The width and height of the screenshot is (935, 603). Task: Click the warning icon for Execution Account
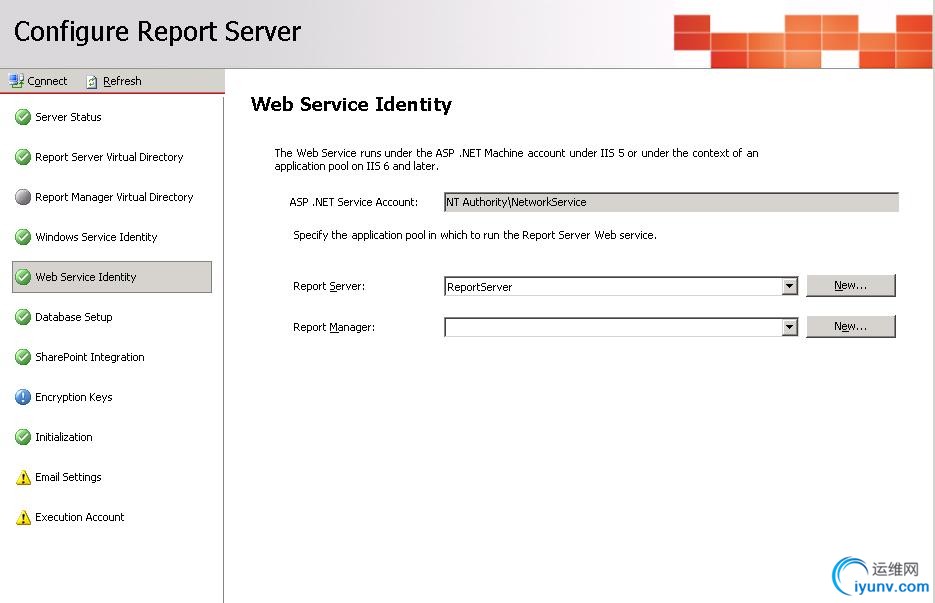pyautogui.click(x=23, y=517)
